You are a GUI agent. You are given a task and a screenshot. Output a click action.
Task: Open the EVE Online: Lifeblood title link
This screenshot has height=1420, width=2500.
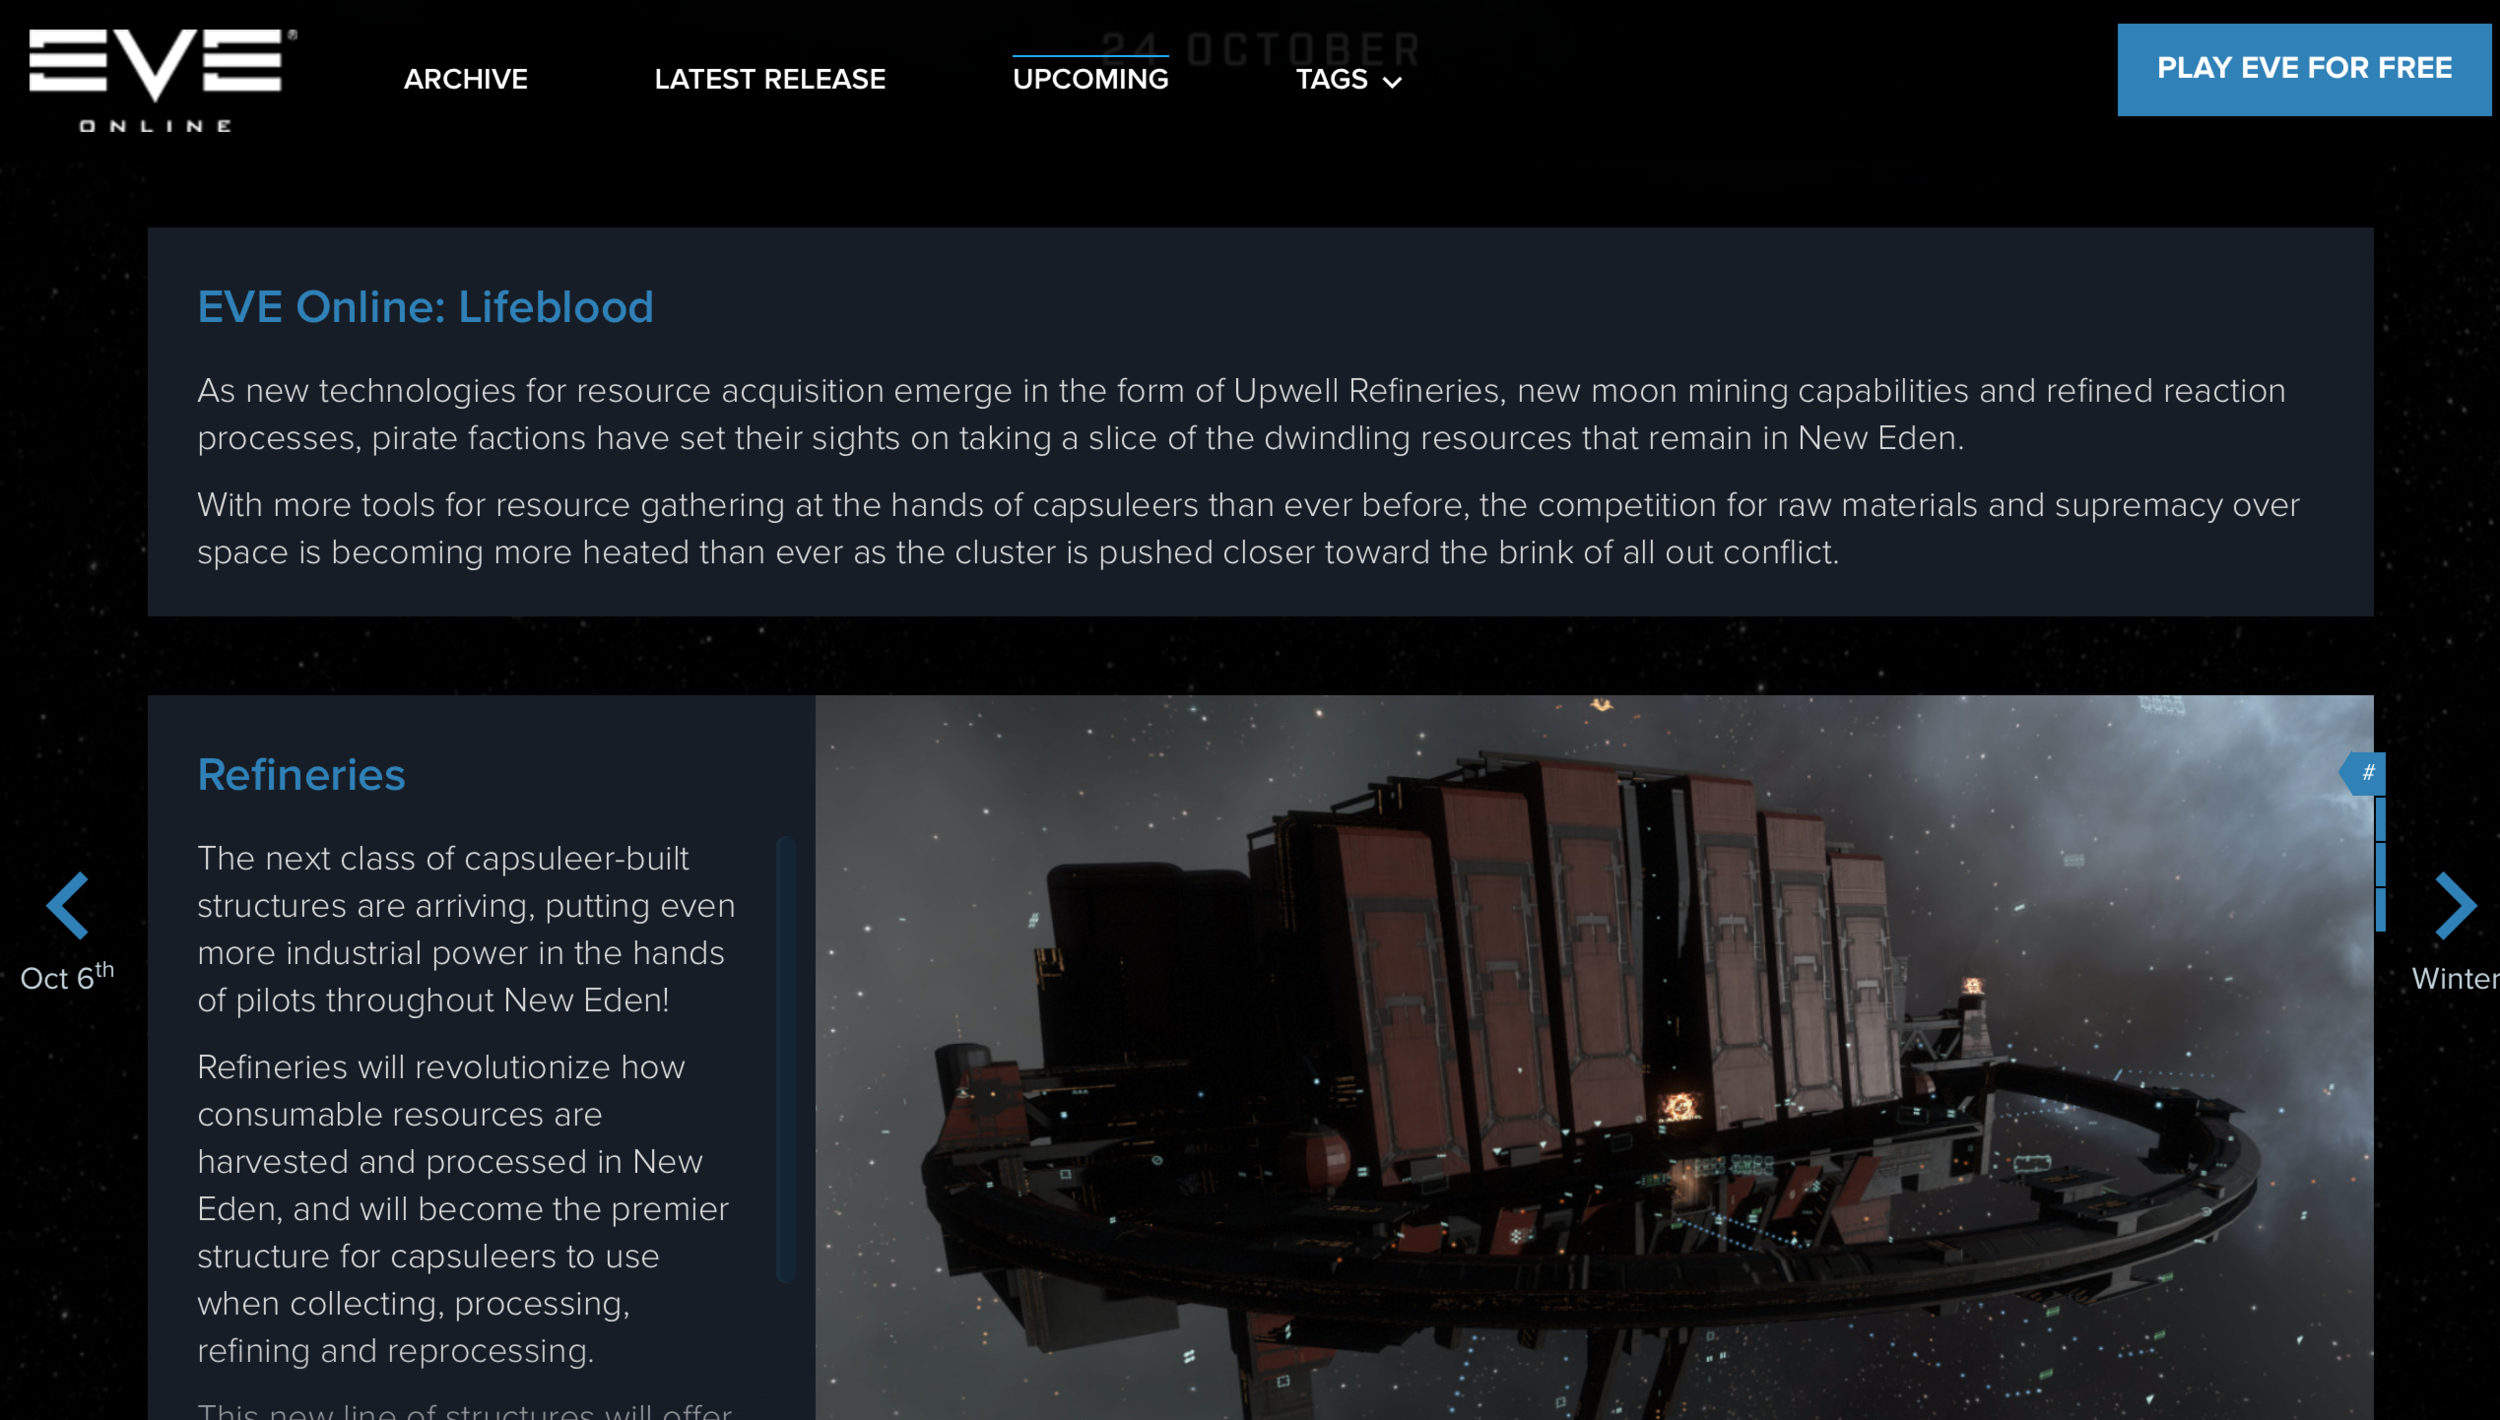[x=425, y=307]
